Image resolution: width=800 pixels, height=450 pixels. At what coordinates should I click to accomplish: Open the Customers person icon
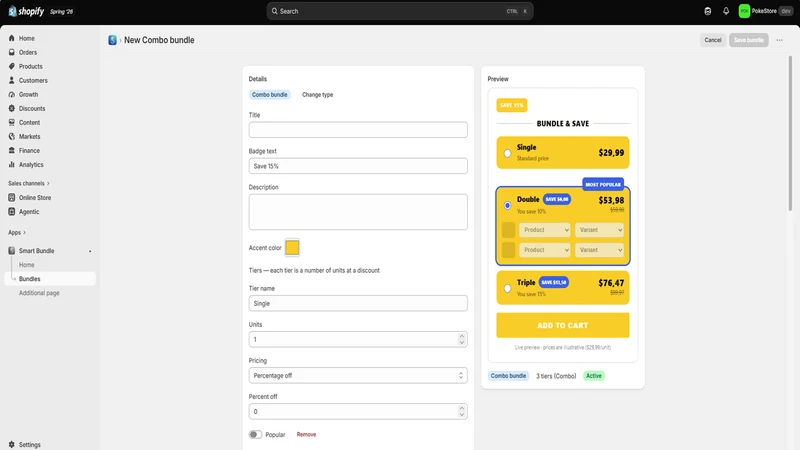point(12,80)
